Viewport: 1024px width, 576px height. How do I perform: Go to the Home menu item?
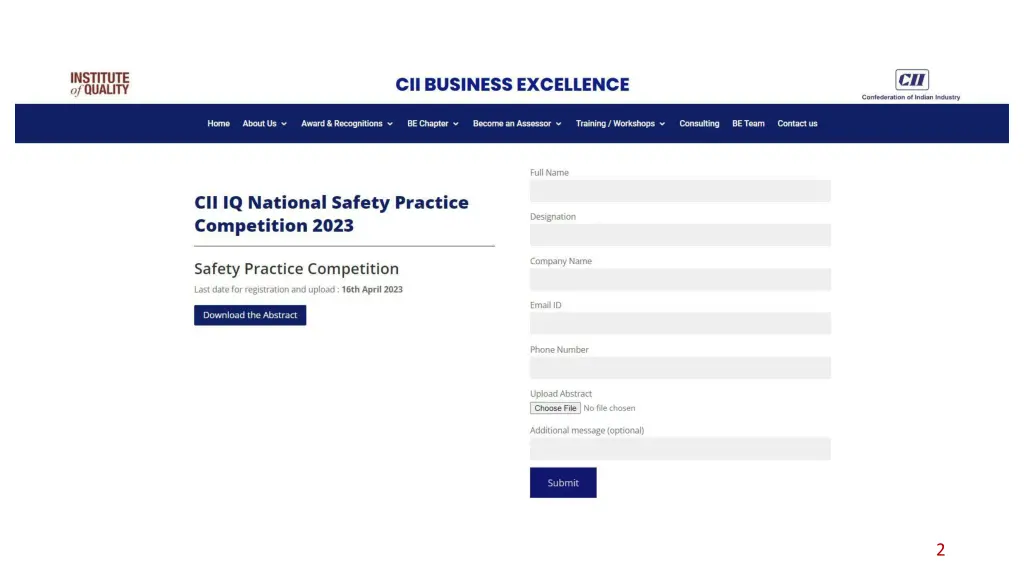click(218, 123)
